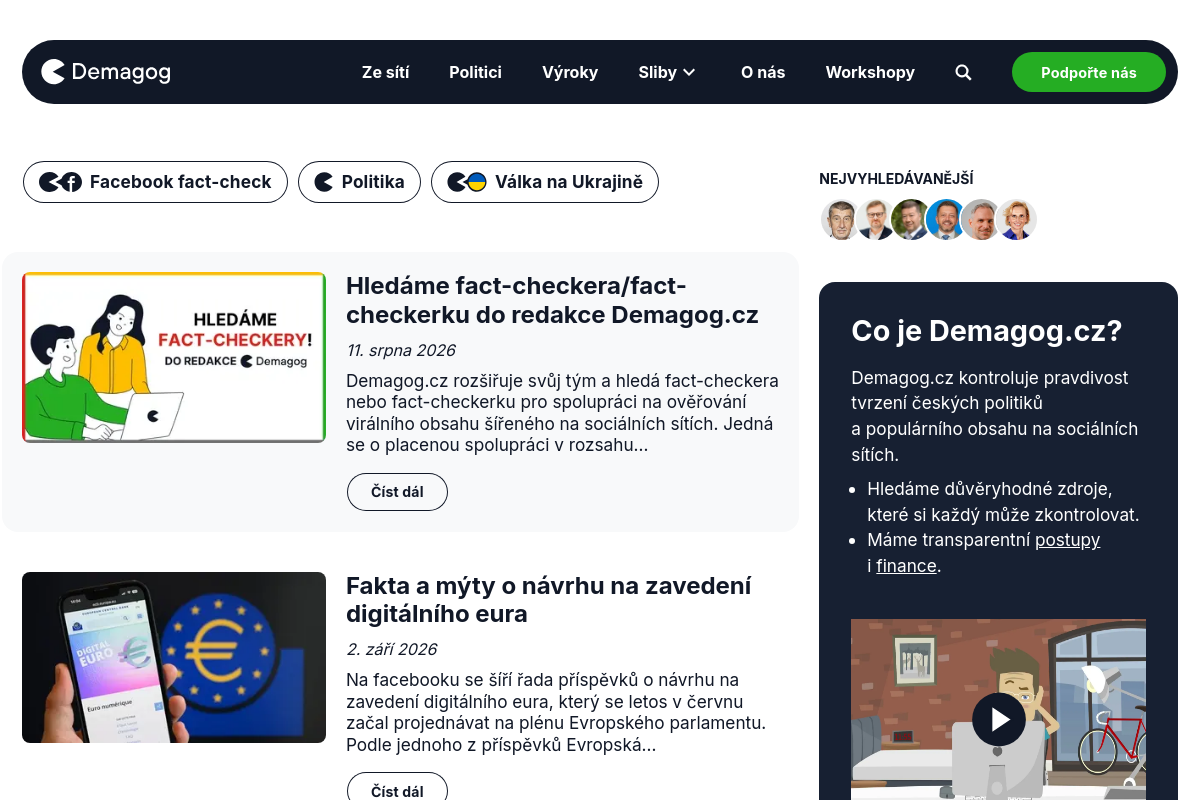Open the avatar of man with glasses and beard
Screen dimensions: 1200x800
pos(876,219)
